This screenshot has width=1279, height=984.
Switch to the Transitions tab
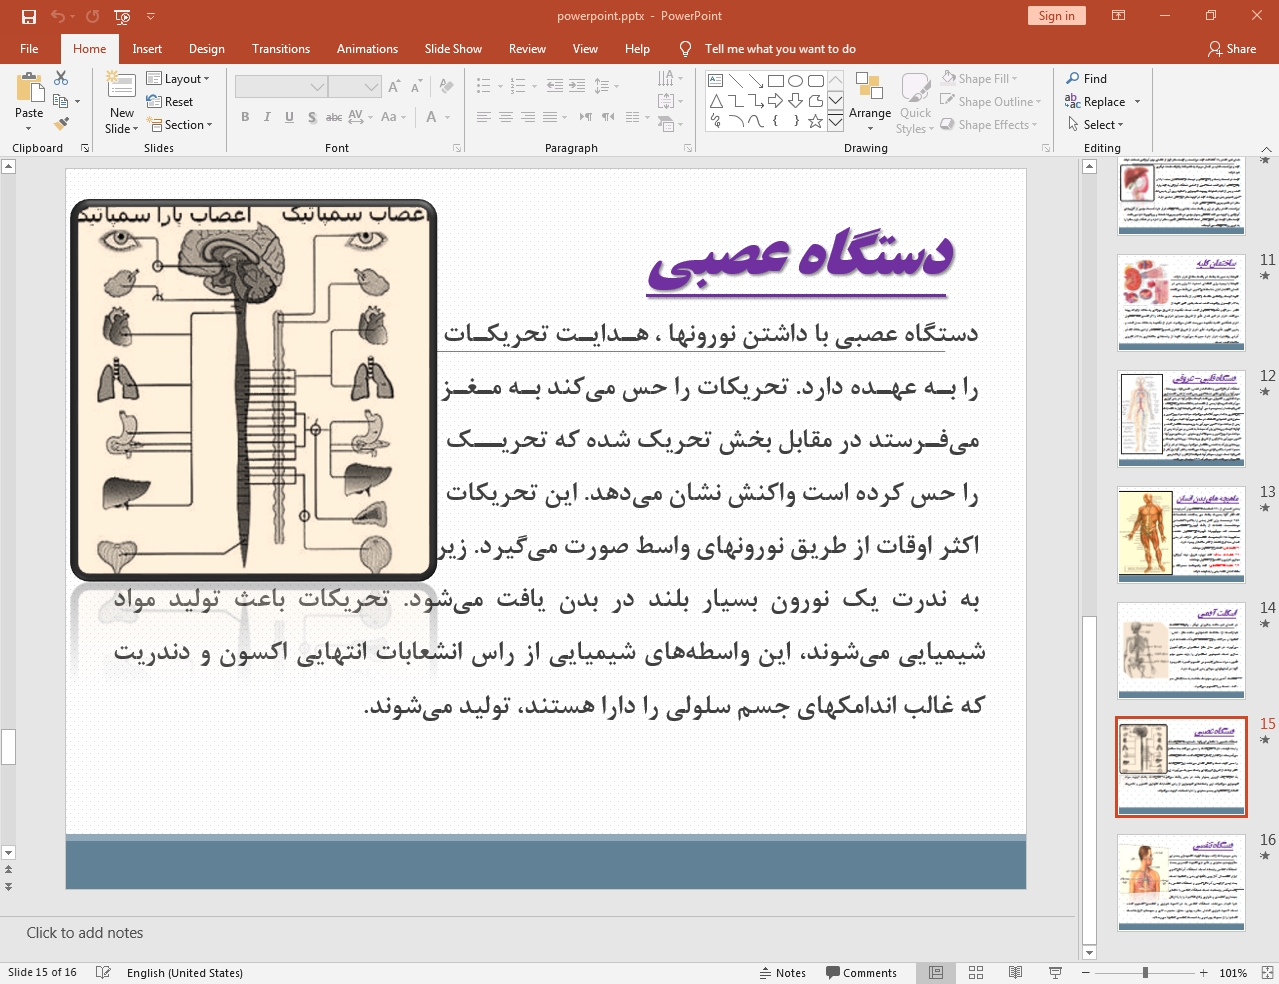(281, 48)
